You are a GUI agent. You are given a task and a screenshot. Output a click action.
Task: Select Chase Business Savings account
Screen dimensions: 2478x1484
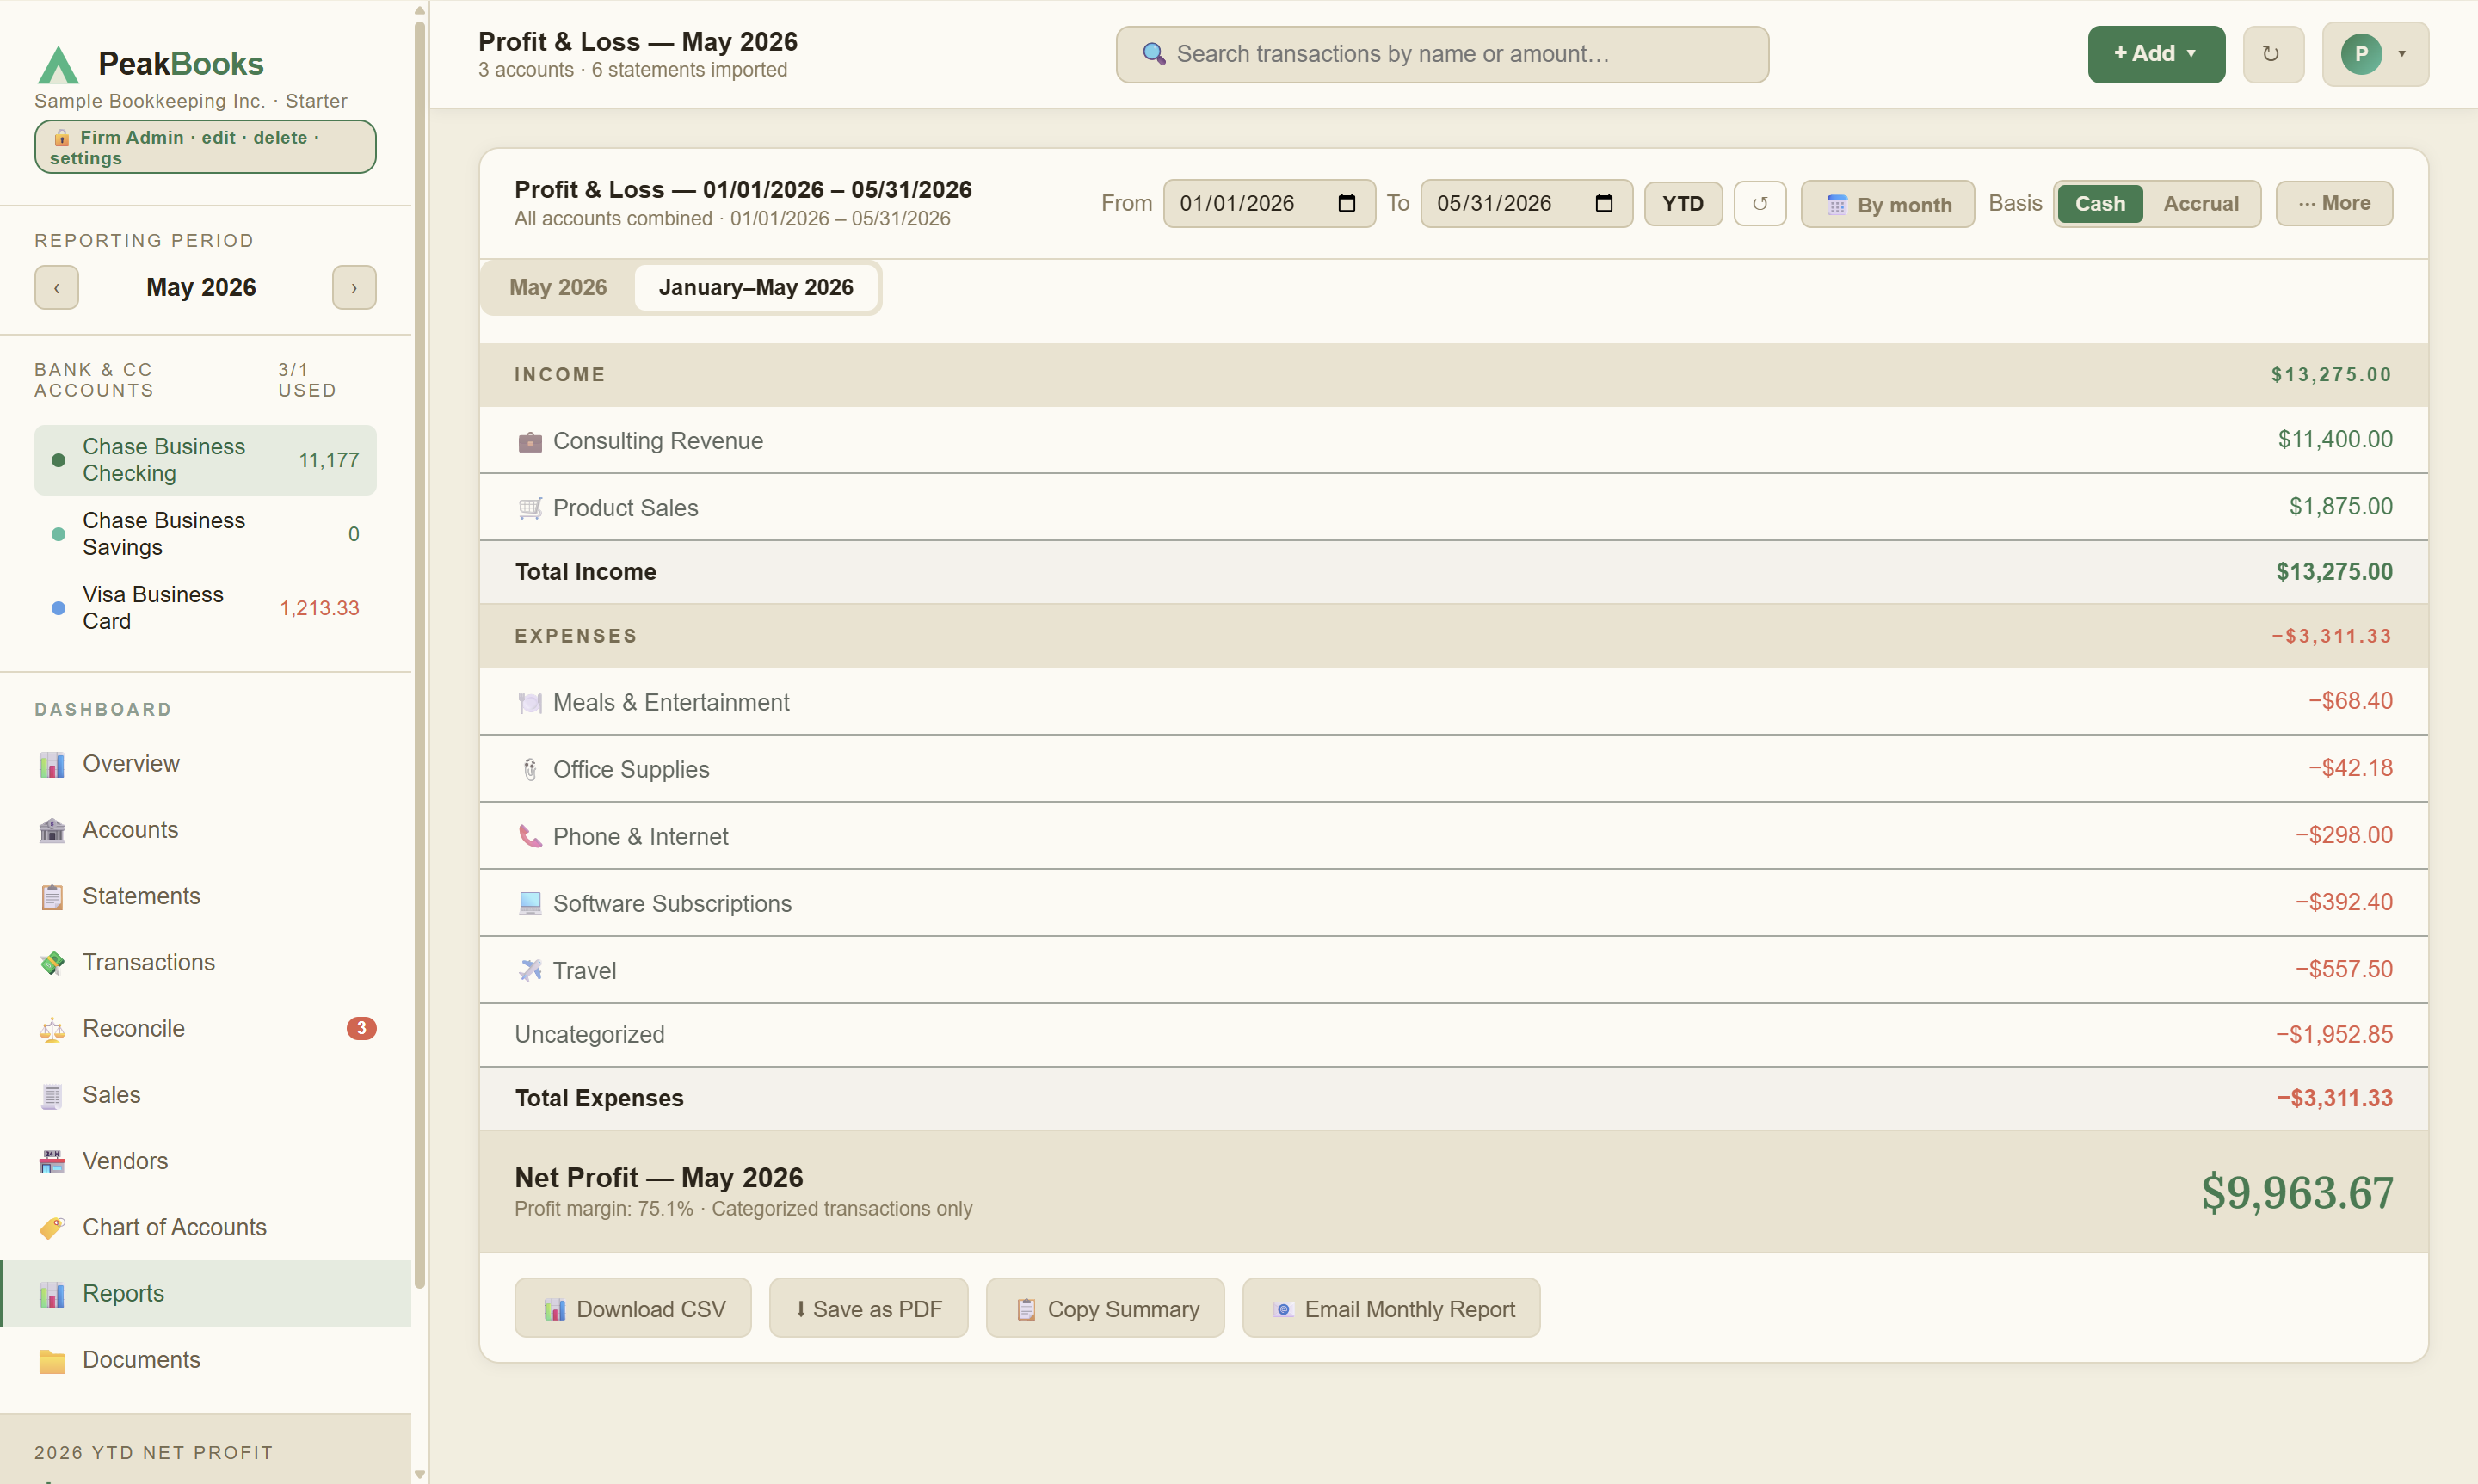(205, 534)
